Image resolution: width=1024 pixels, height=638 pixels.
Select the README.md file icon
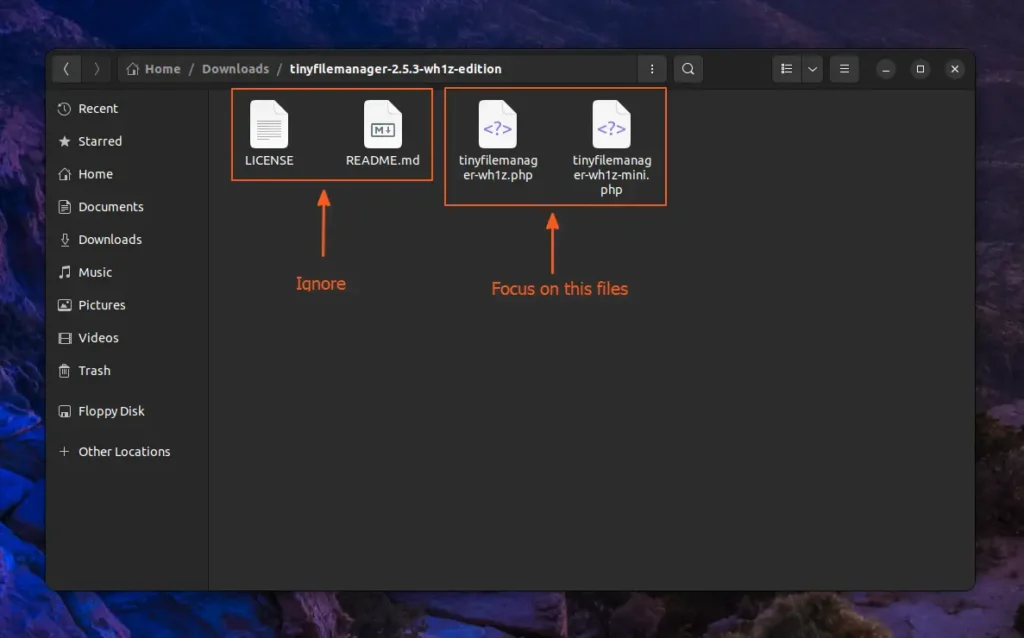click(x=382, y=125)
